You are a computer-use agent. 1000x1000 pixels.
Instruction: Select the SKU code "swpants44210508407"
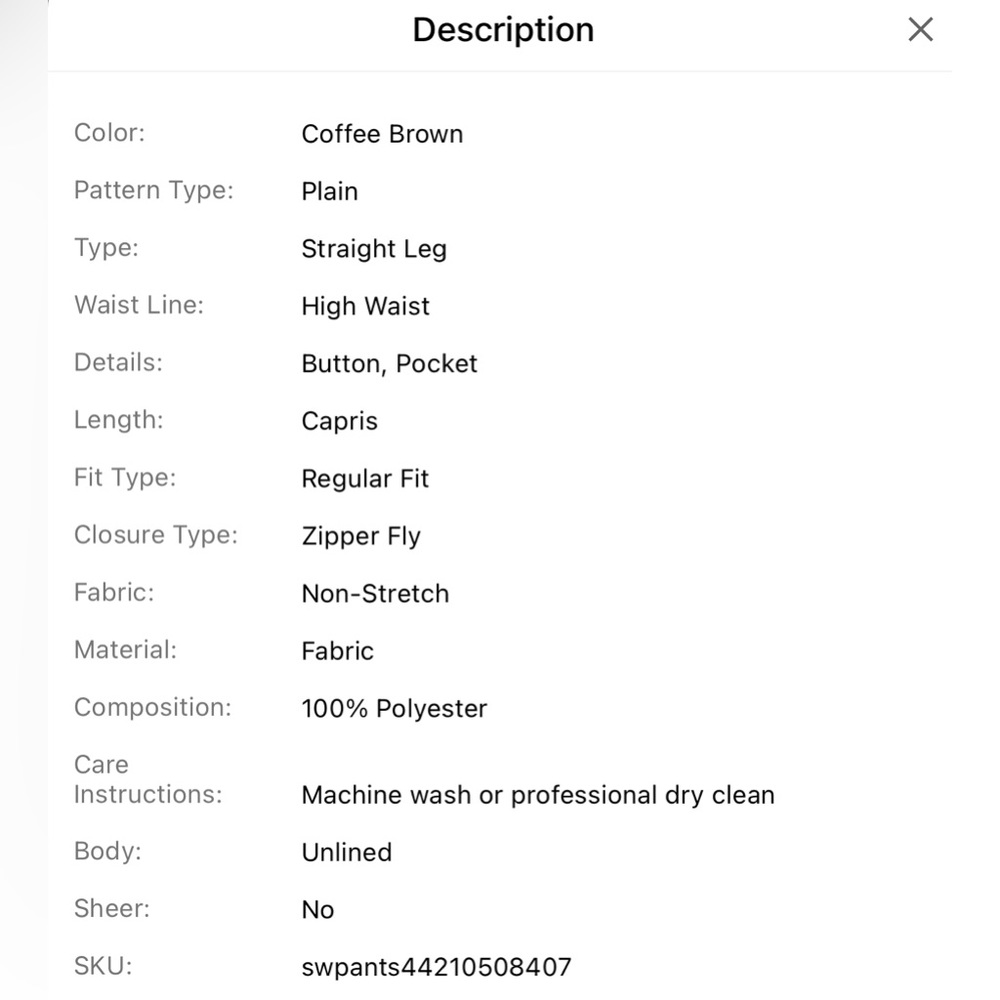pyautogui.click(x=437, y=967)
